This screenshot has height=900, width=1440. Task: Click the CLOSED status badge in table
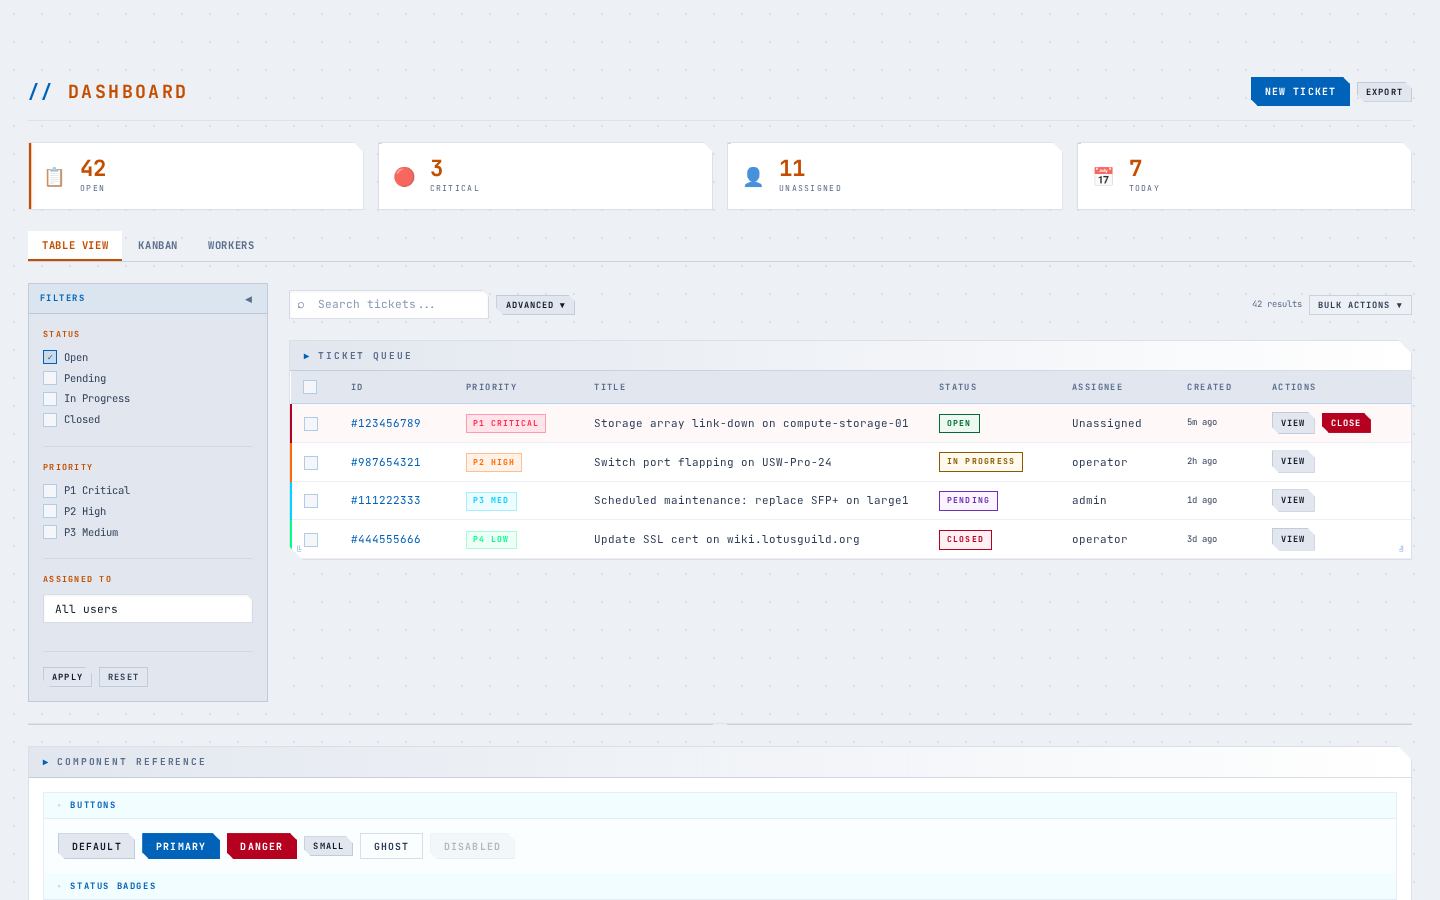click(x=965, y=540)
